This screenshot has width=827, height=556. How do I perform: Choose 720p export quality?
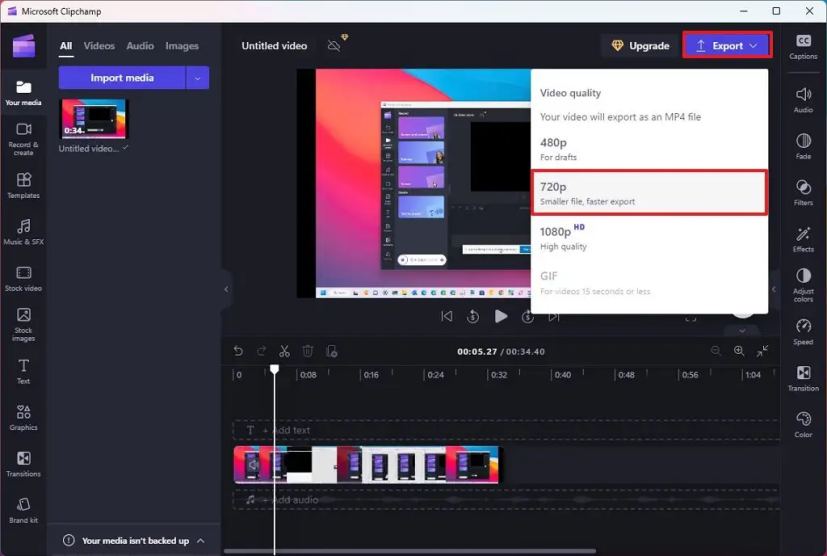(x=649, y=193)
